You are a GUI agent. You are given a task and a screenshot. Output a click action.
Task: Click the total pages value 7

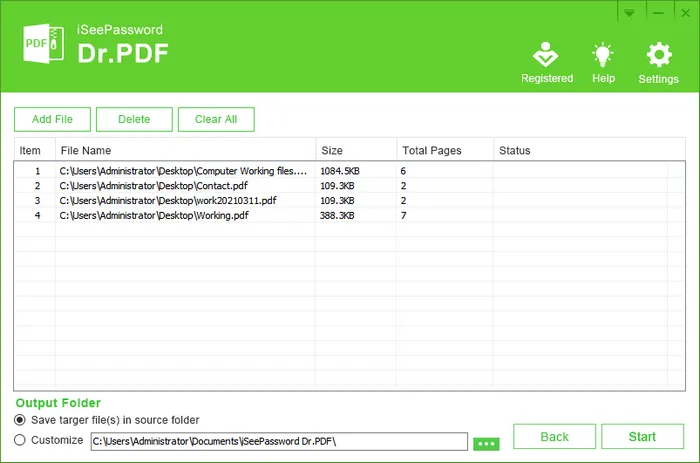(x=404, y=215)
